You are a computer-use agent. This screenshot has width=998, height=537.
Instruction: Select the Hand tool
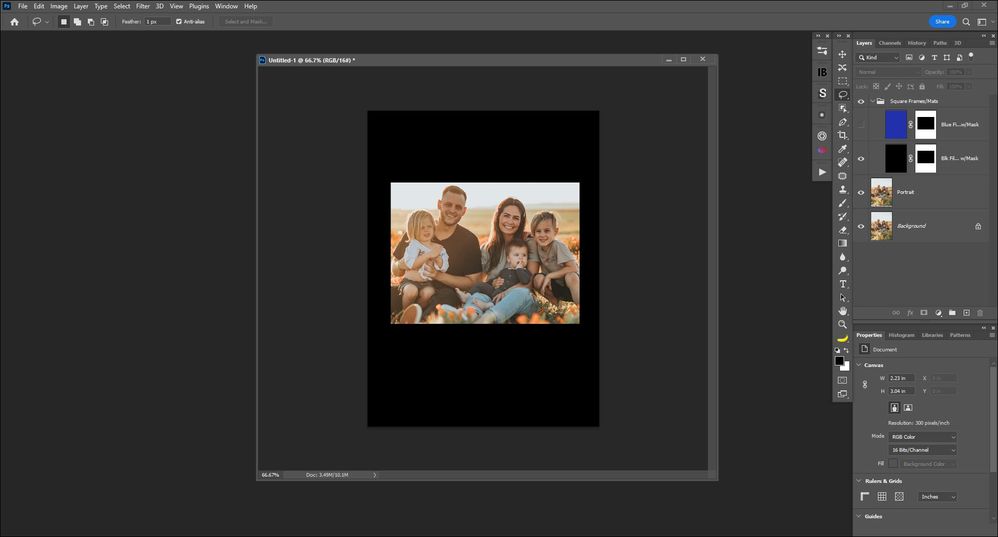click(842, 310)
